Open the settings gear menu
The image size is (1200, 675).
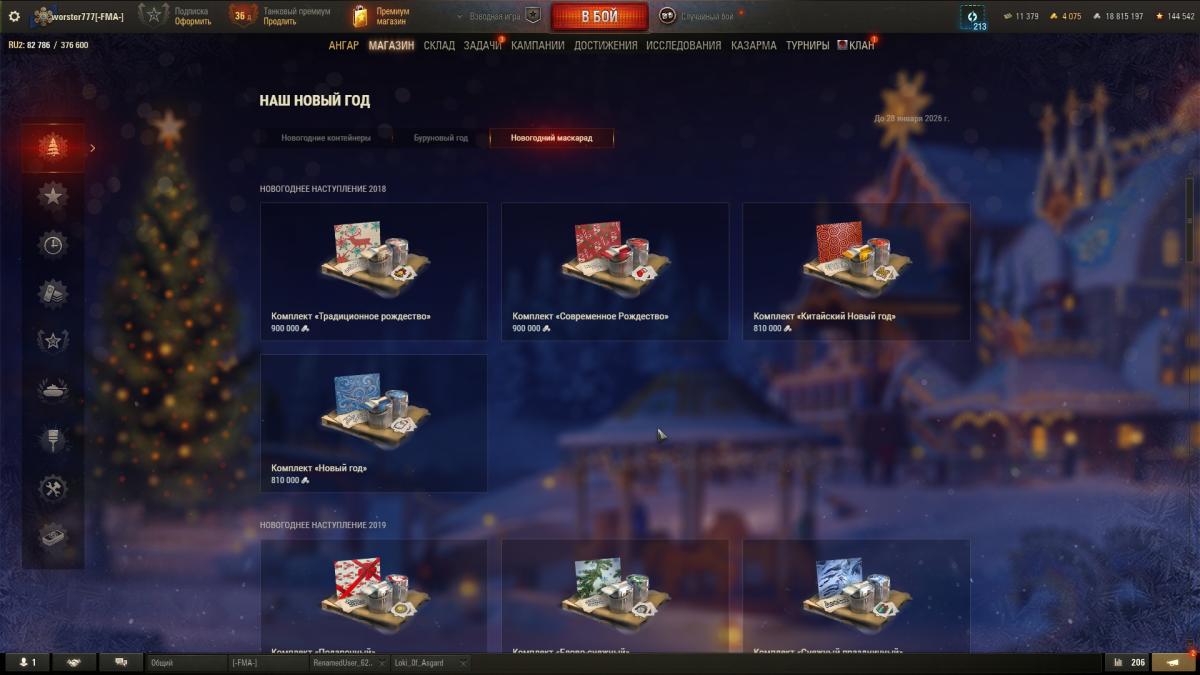pos(14,16)
